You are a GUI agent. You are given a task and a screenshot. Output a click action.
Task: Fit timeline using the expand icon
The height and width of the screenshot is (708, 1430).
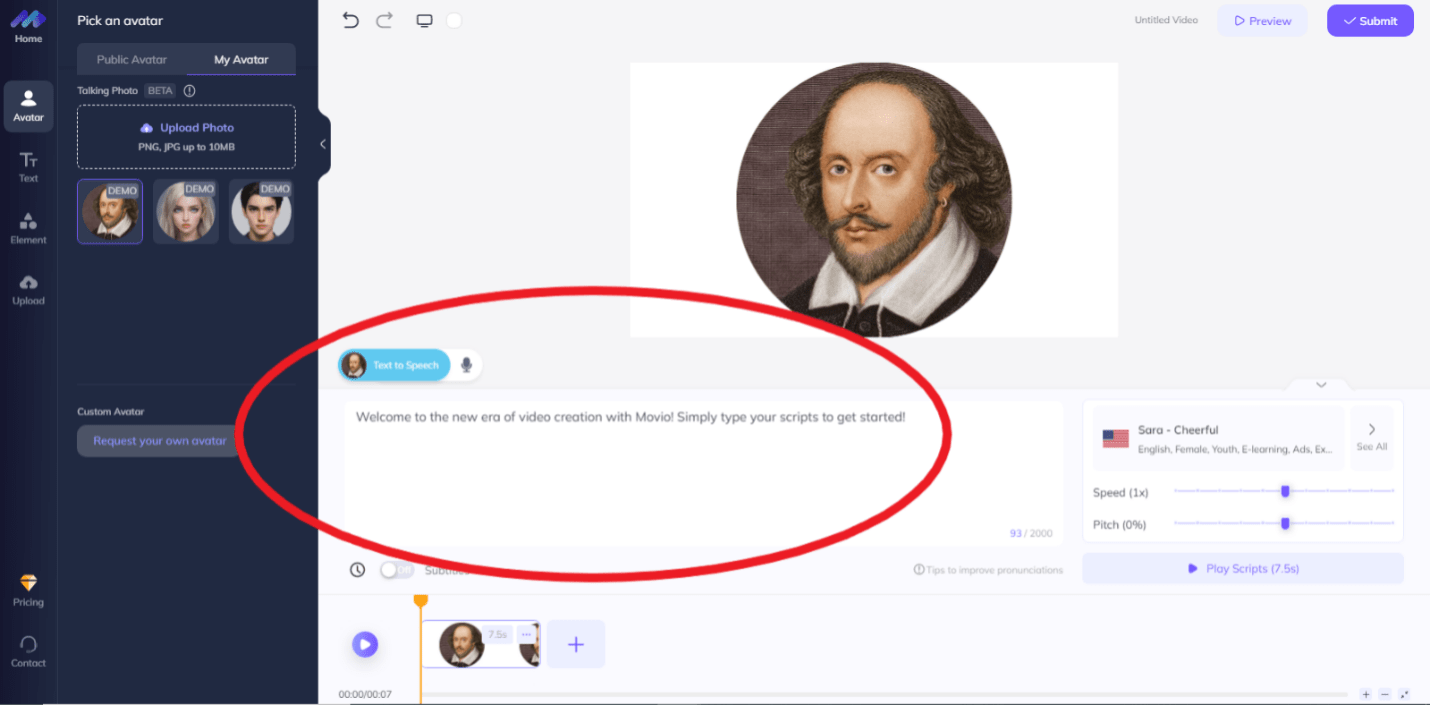[x=1404, y=694]
